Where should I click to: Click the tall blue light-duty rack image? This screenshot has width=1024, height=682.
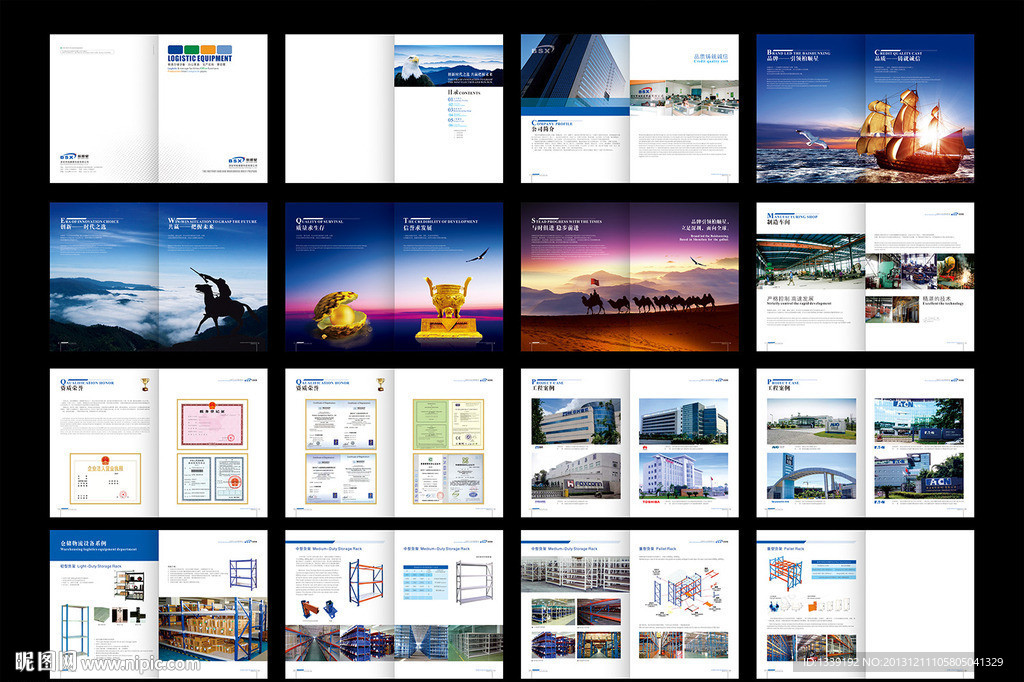[74, 630]
